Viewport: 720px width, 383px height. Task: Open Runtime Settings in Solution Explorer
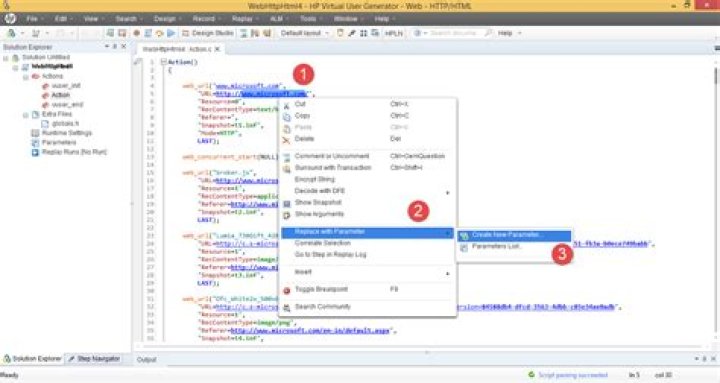pyautogui.click(x=67, y=133)
